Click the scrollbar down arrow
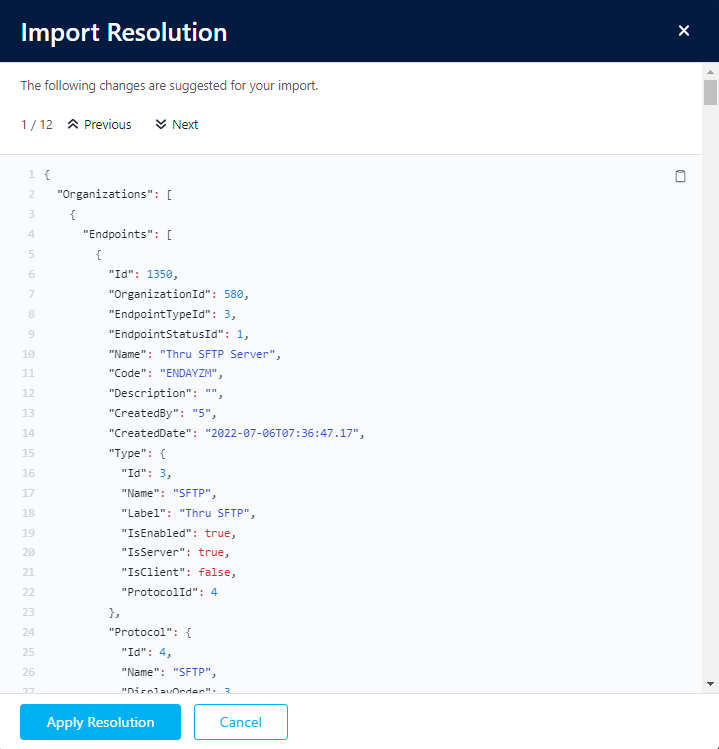Image resolution: width=719 pixels, height=749 pixels. tap(710, 683)
